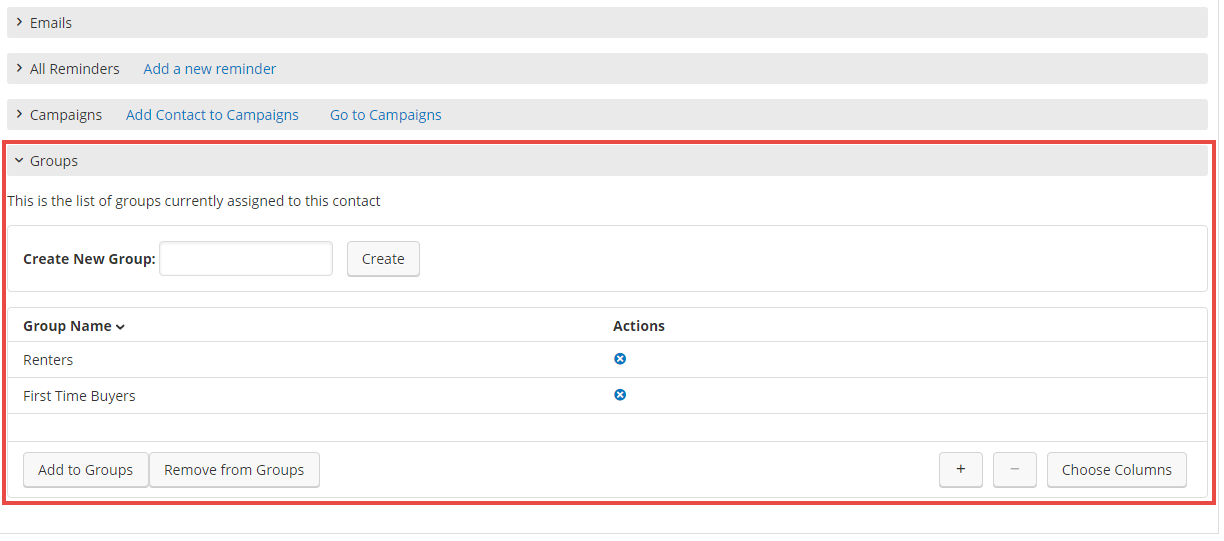Click the Add to Groups button
The height and width of the screenshot is (541, 1224).
(86, 470)
